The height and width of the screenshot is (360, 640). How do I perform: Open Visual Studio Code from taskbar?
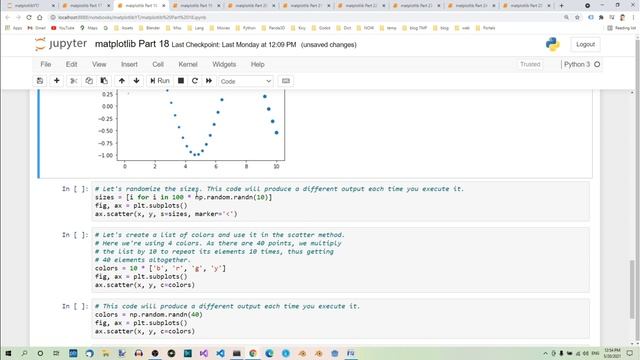220,353
